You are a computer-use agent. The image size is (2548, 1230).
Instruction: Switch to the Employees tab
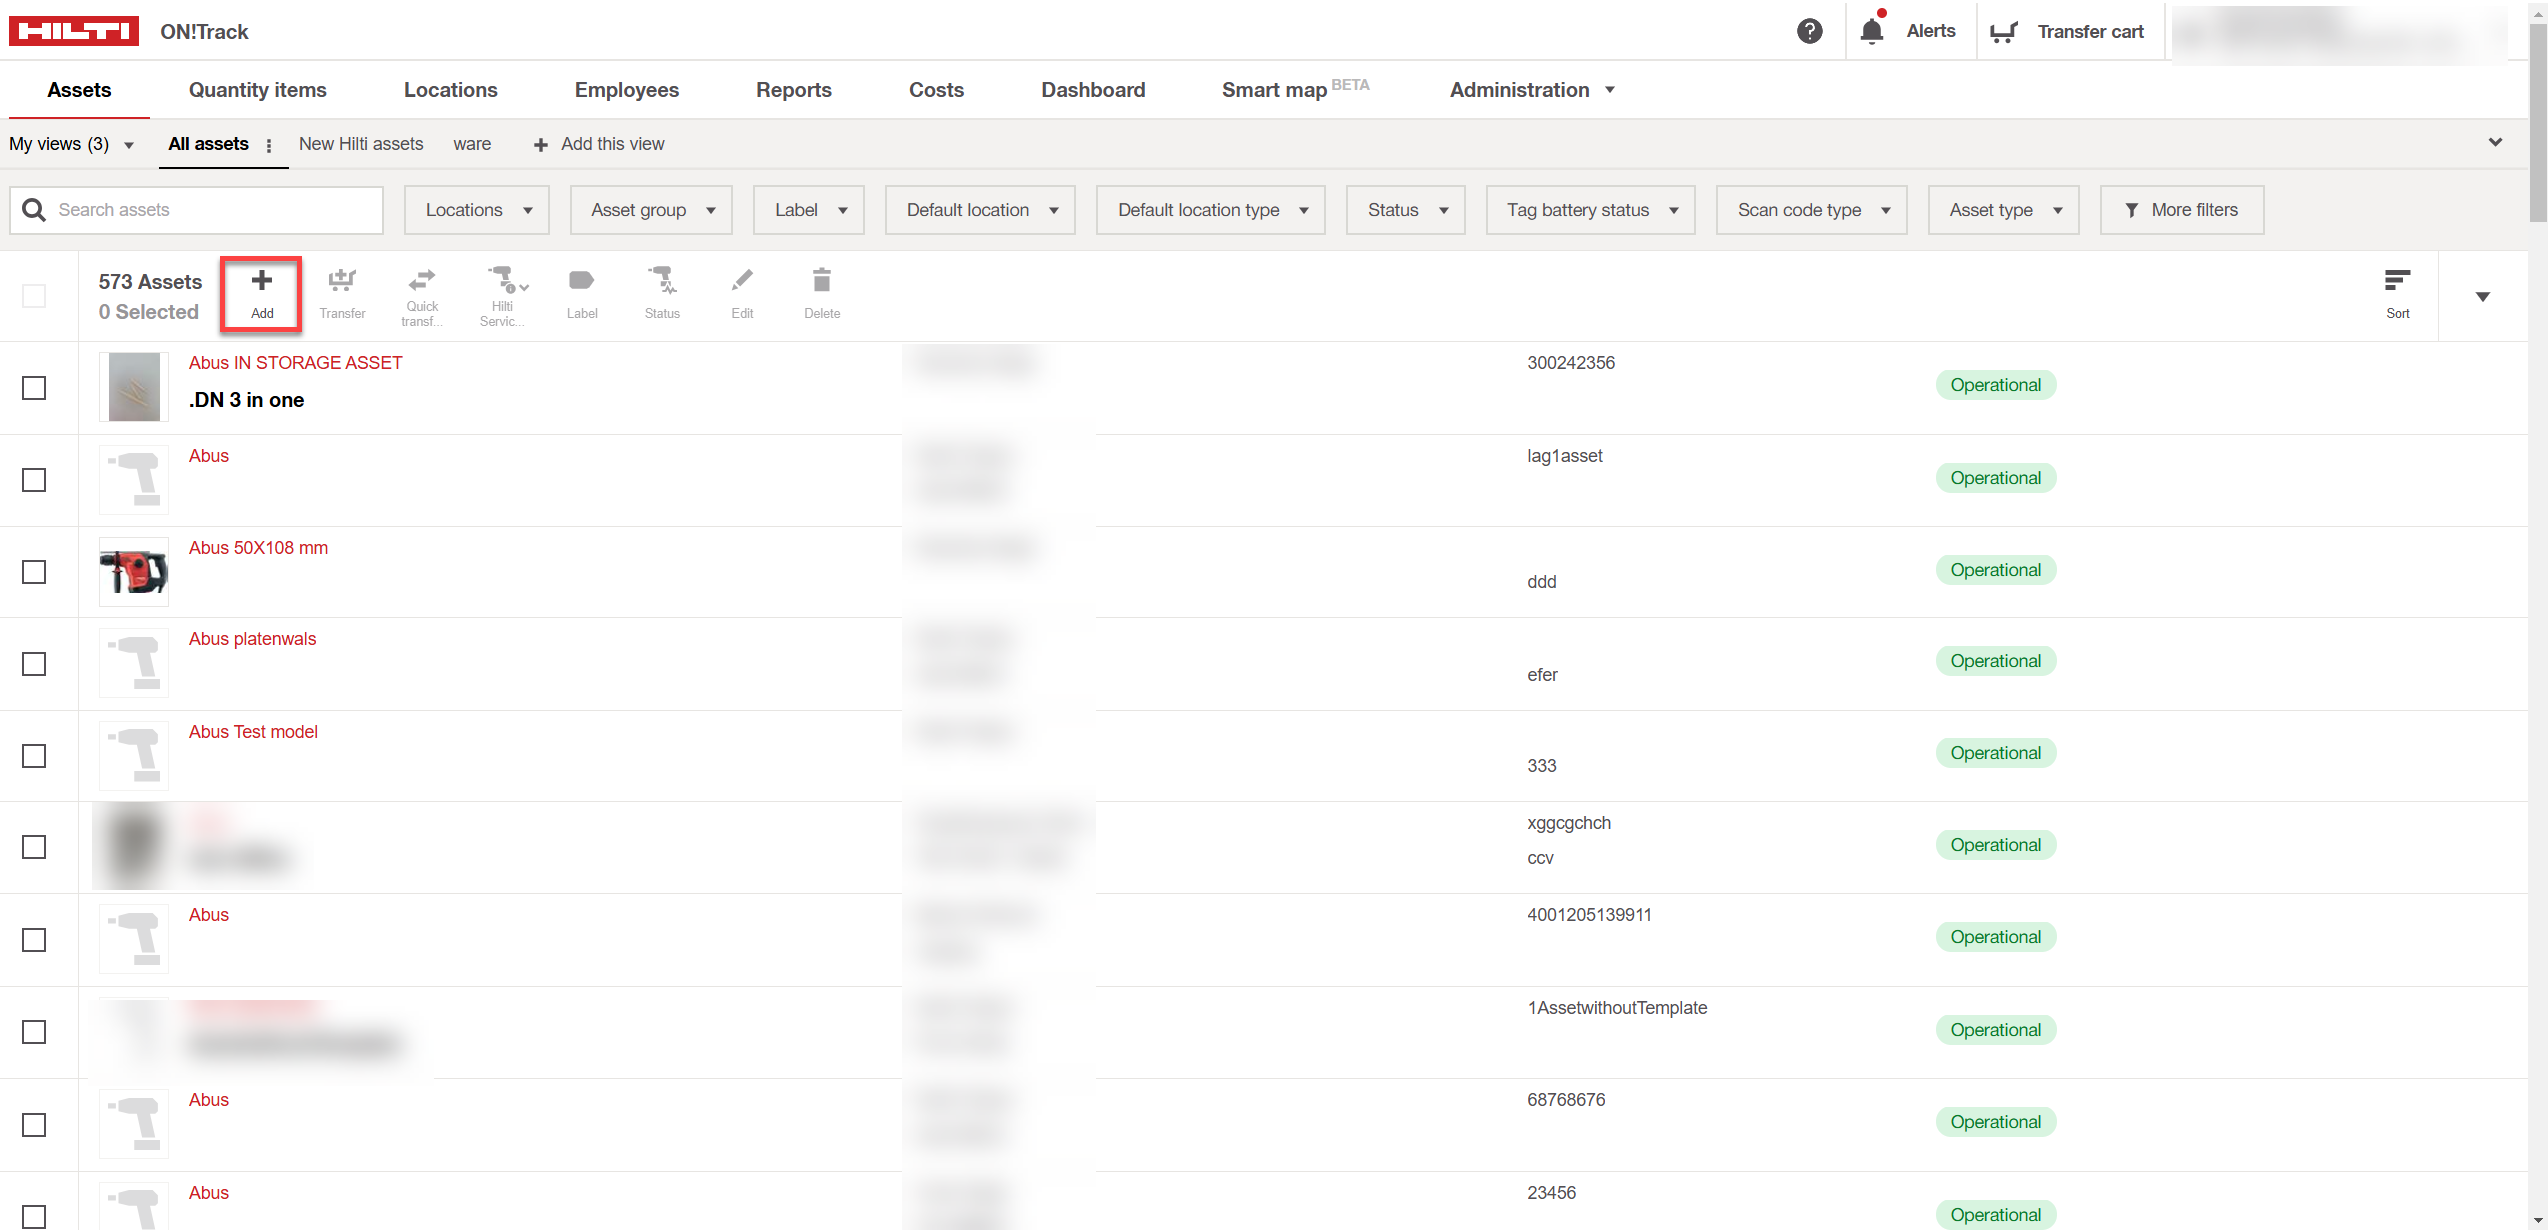click(x=627, y=90)
